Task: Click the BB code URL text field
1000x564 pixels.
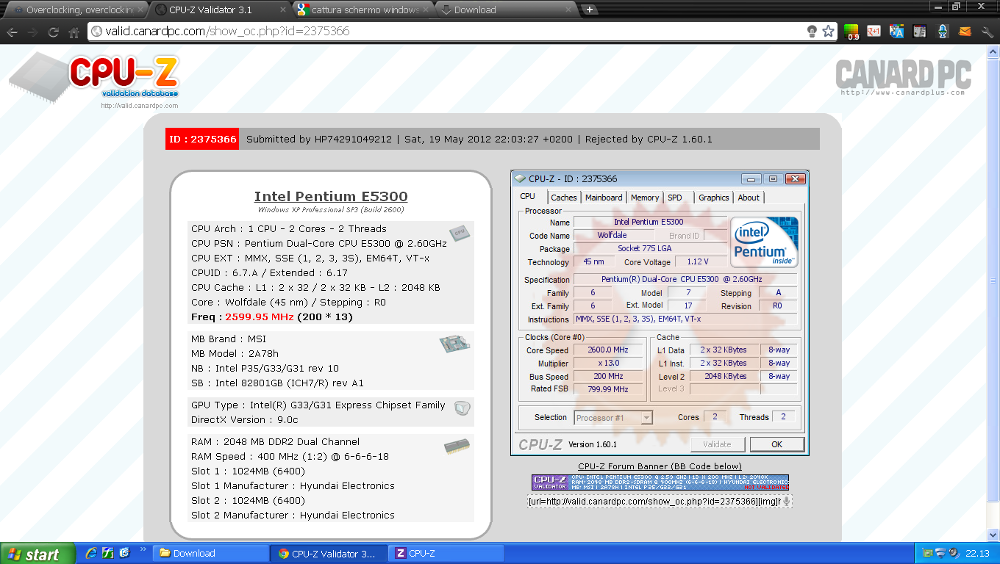Action: pos(659,501)
